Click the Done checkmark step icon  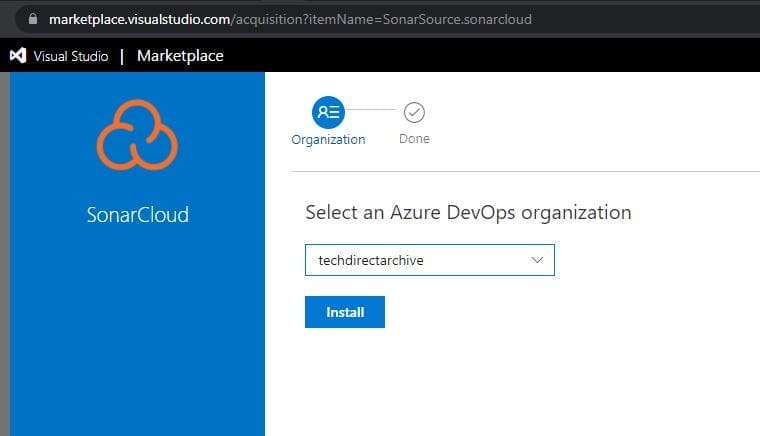click(x=414, y=112)
